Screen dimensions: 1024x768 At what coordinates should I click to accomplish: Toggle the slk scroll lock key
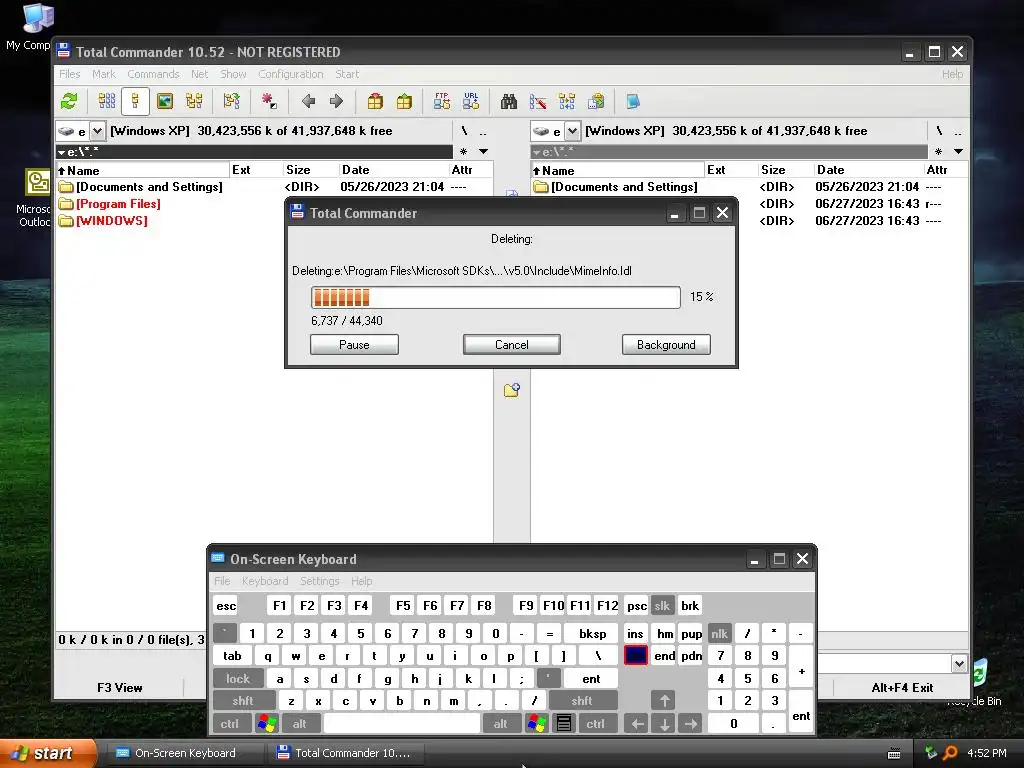pos(662,605)
